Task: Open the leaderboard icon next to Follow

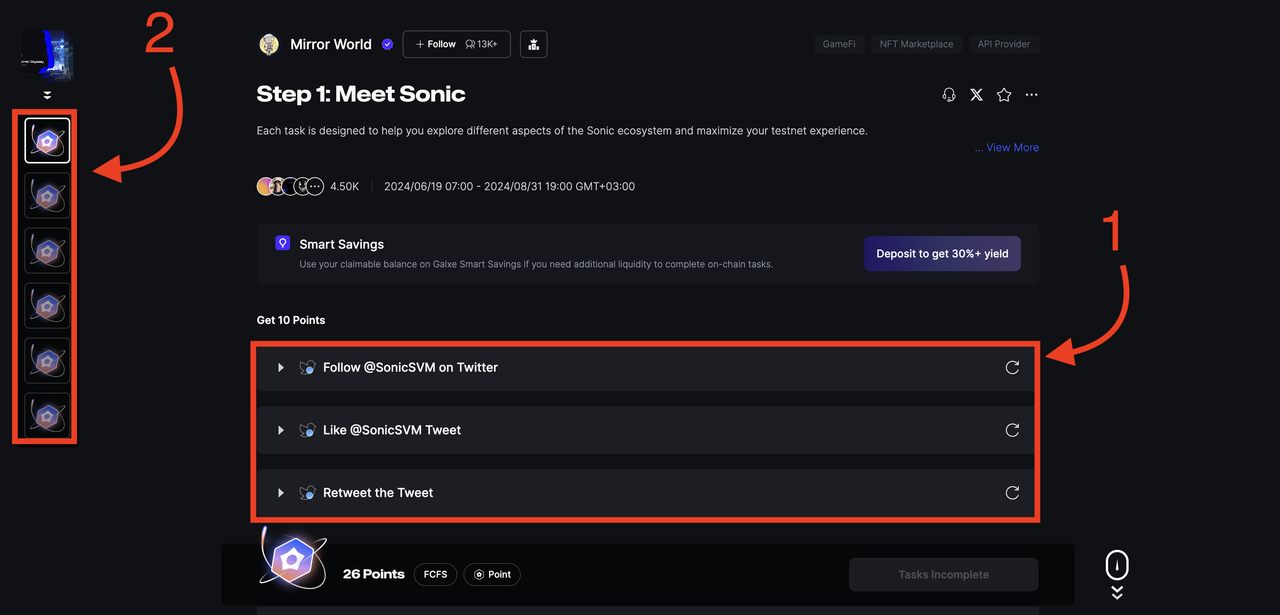Action: click(534, 44)
